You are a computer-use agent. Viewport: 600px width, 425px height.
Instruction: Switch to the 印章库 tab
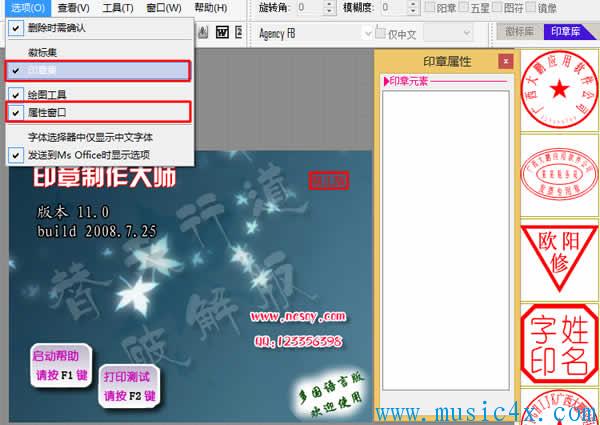[x=566, y=32]
